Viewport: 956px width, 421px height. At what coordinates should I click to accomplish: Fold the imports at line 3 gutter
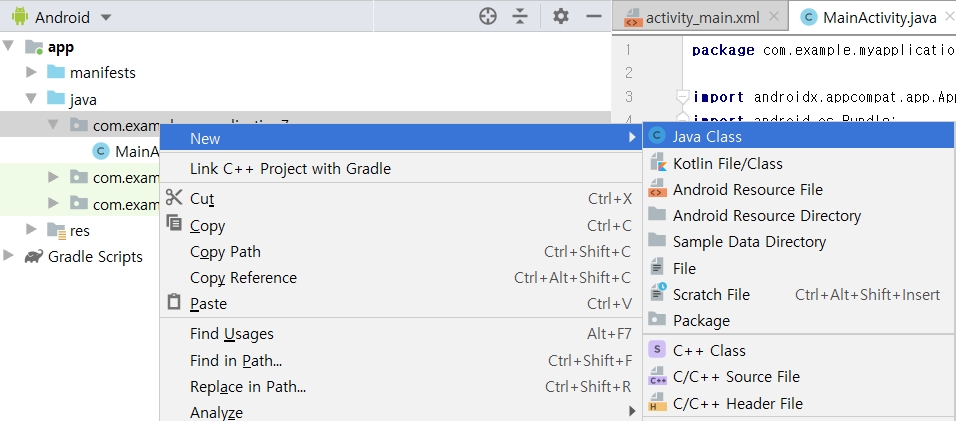tap(683, 97)
